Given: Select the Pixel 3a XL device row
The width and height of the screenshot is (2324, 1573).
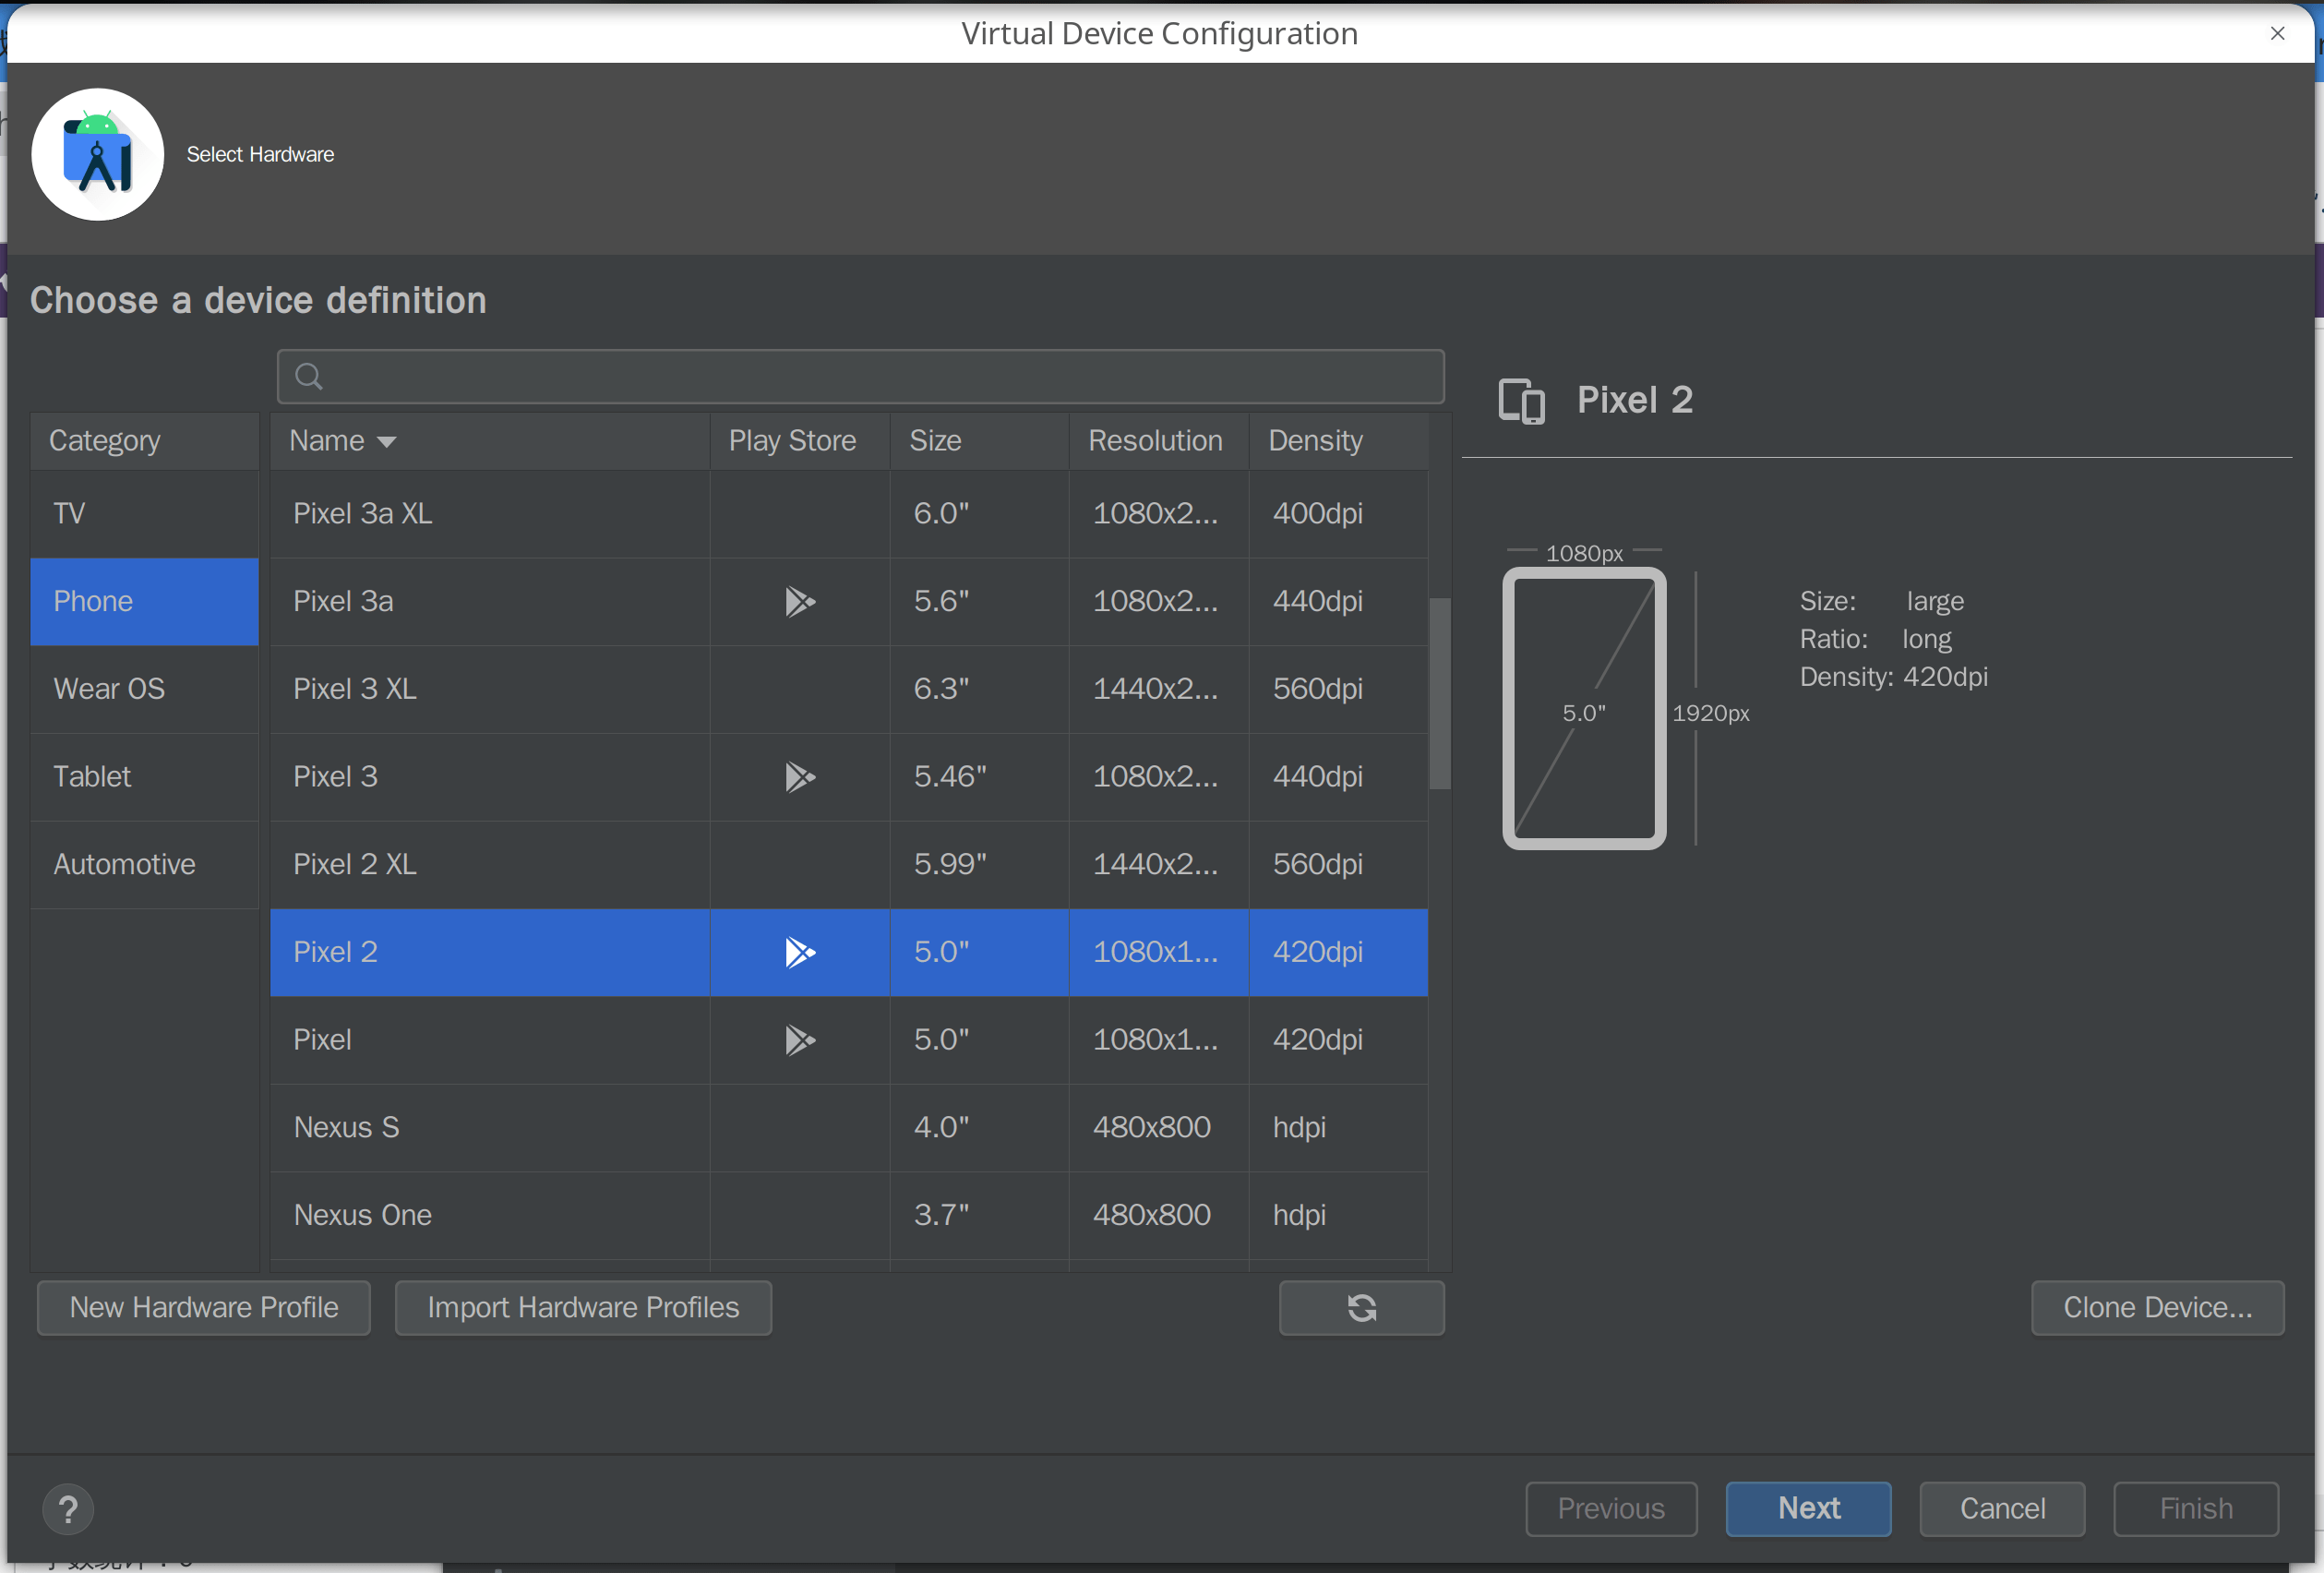Looking at the screenshot, I should point(849,514).
